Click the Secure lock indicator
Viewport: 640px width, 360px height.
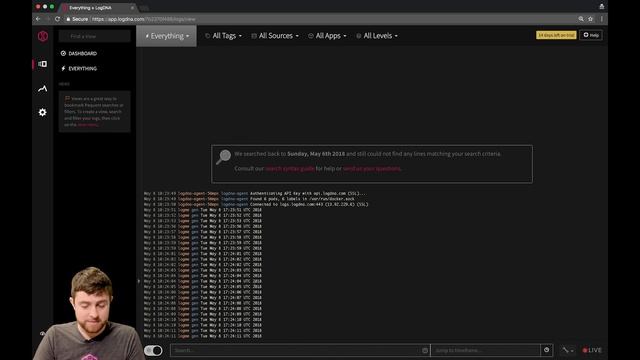click(x=77, y=19)
